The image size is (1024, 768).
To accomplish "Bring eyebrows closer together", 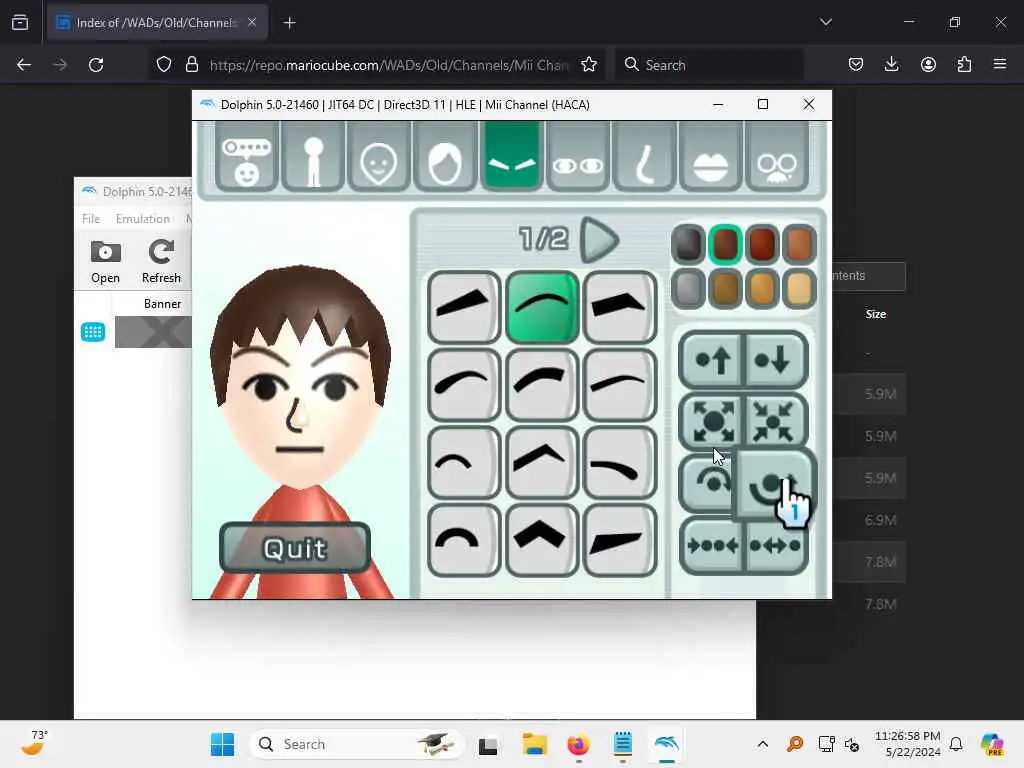I will 712,545.
